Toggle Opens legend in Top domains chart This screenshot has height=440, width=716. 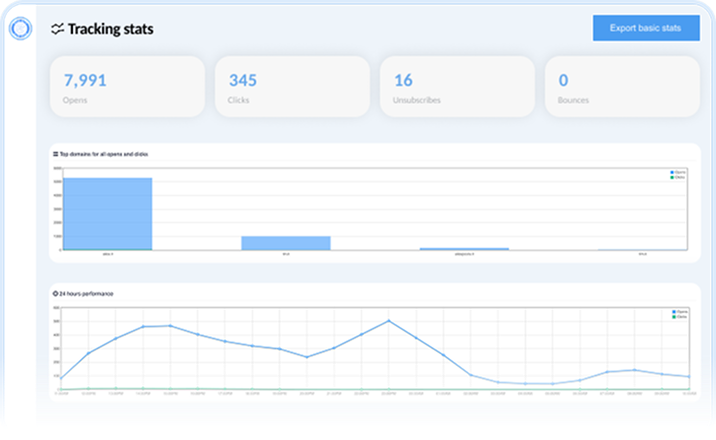(x=678, y=173)
